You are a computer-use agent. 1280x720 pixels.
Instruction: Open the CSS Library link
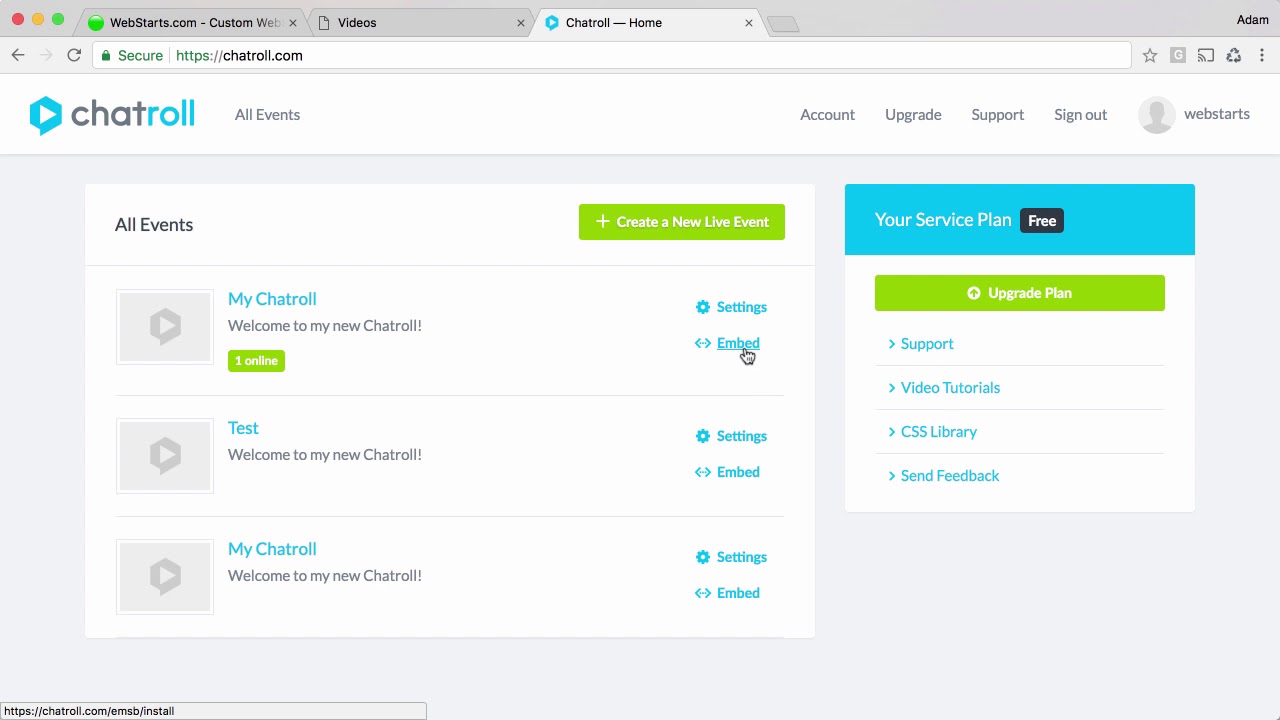939,432
